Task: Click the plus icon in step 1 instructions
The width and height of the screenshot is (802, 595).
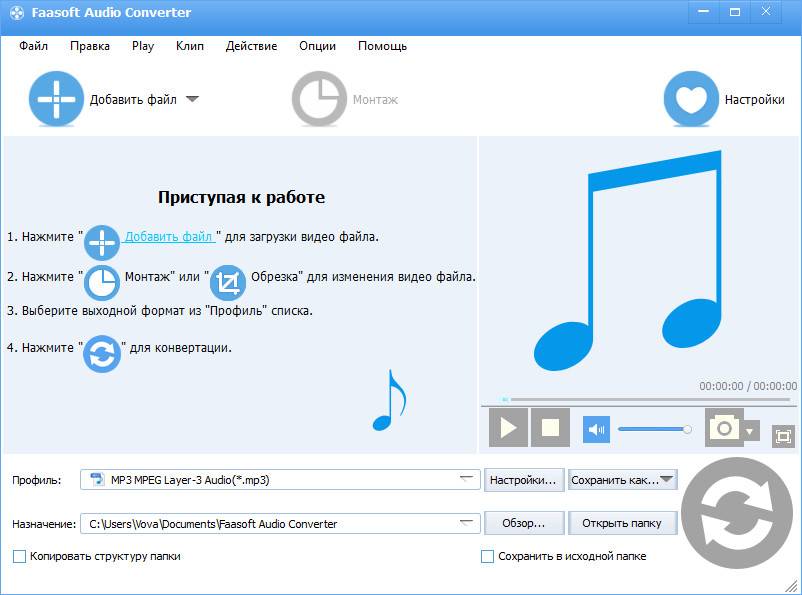Action: click(x=102, y=243)
